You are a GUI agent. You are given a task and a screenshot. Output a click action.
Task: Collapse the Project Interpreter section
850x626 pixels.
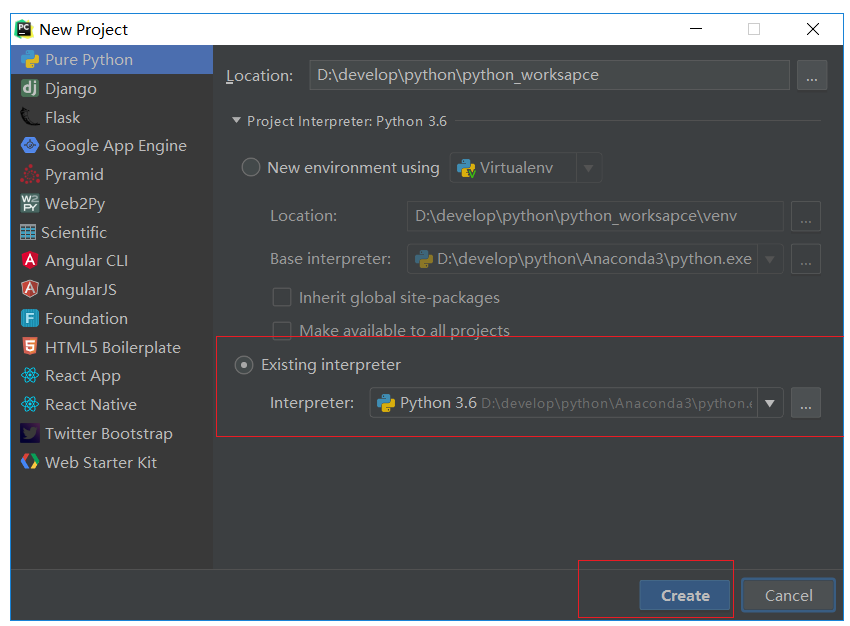point(236,120)
